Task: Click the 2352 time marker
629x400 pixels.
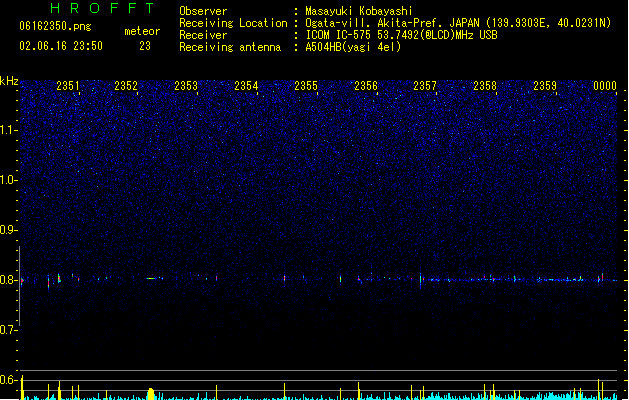Action: coord(126,86)
